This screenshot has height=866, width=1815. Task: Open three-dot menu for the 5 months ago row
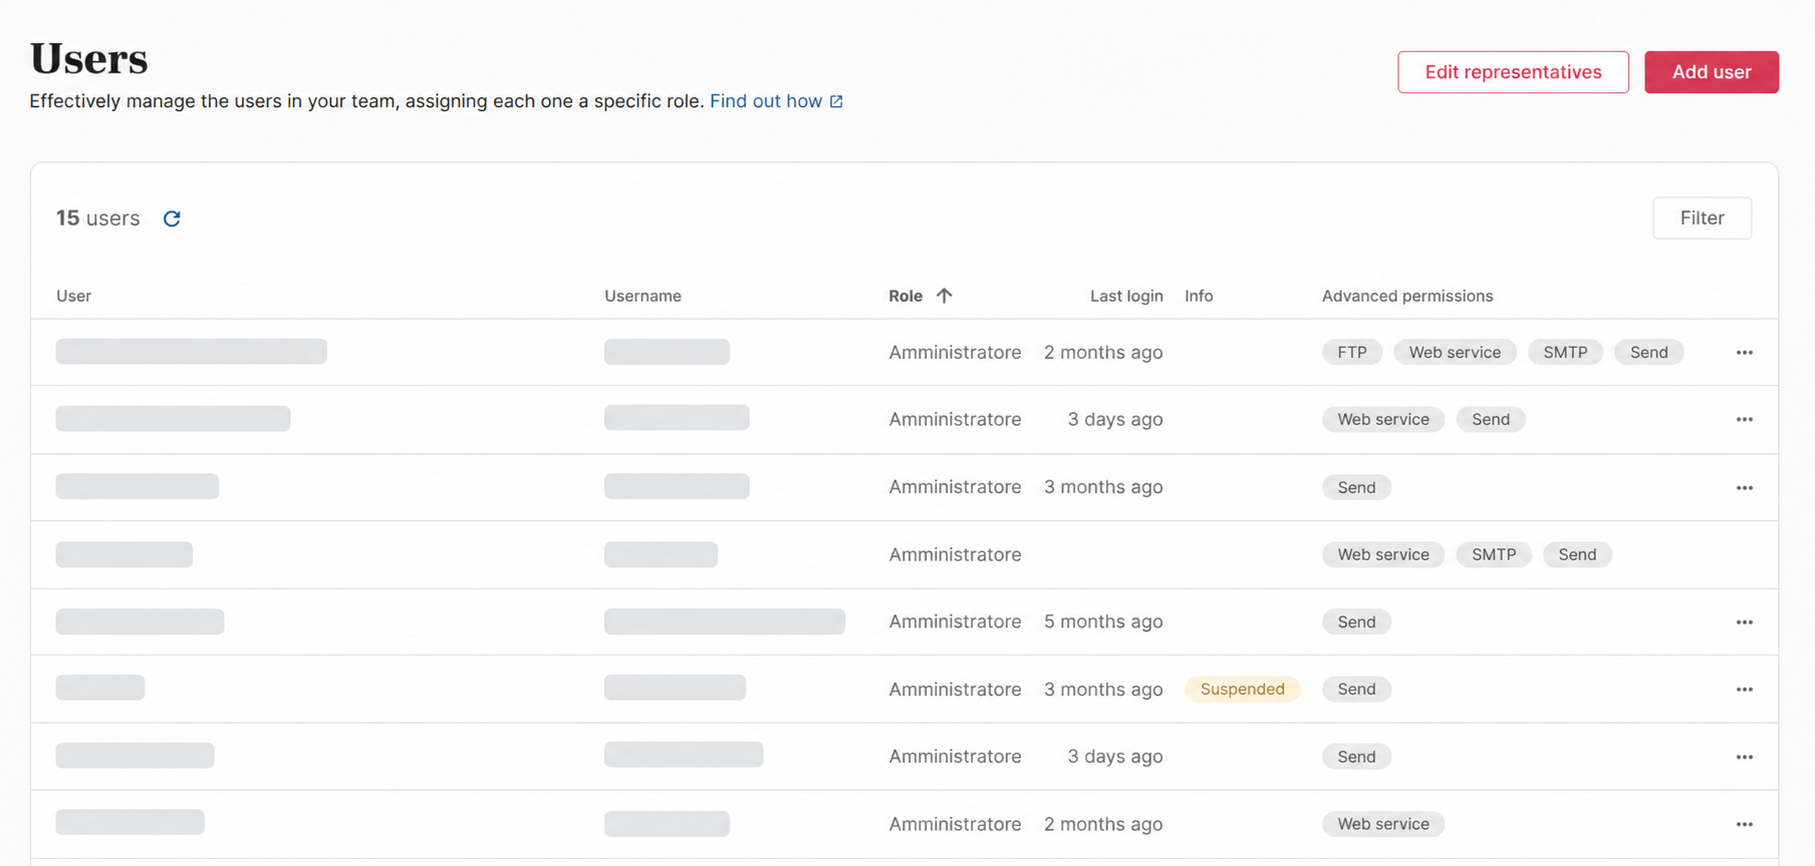point(1744,622)
